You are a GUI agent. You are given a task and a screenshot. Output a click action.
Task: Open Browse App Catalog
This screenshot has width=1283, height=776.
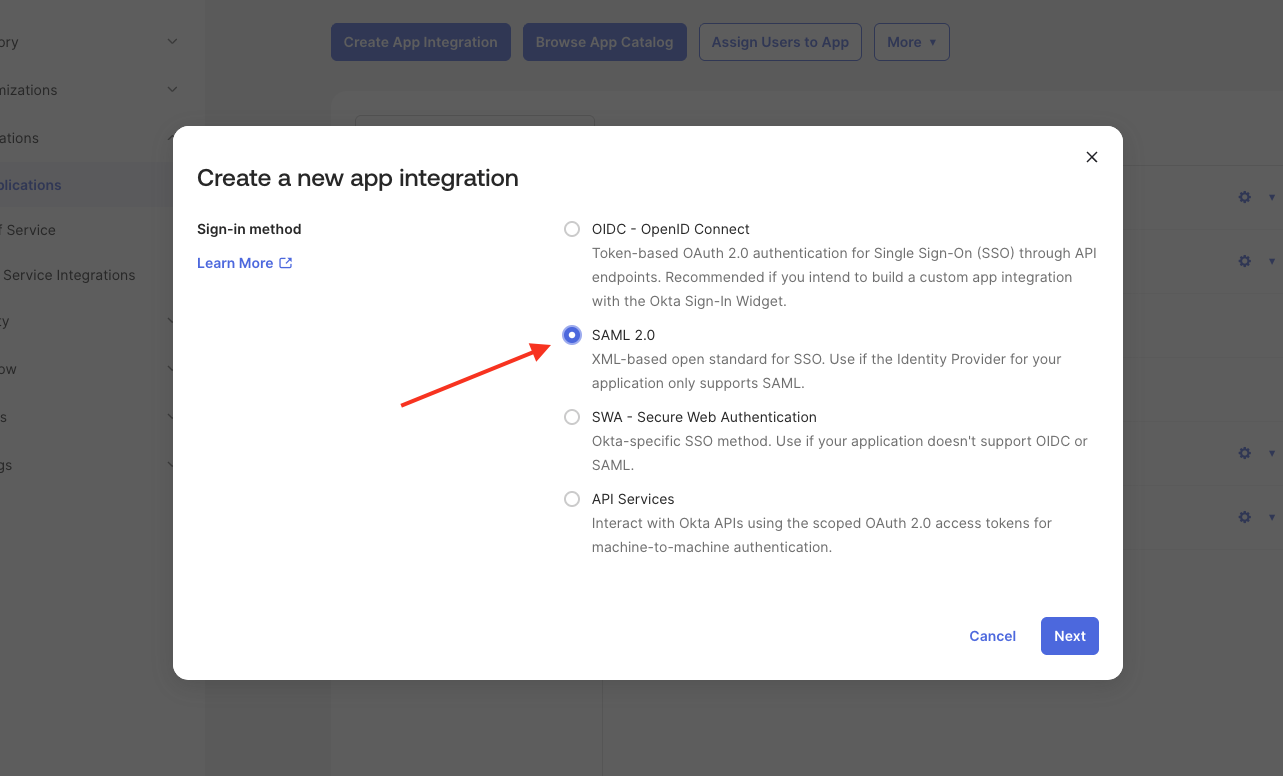point(605,42)
